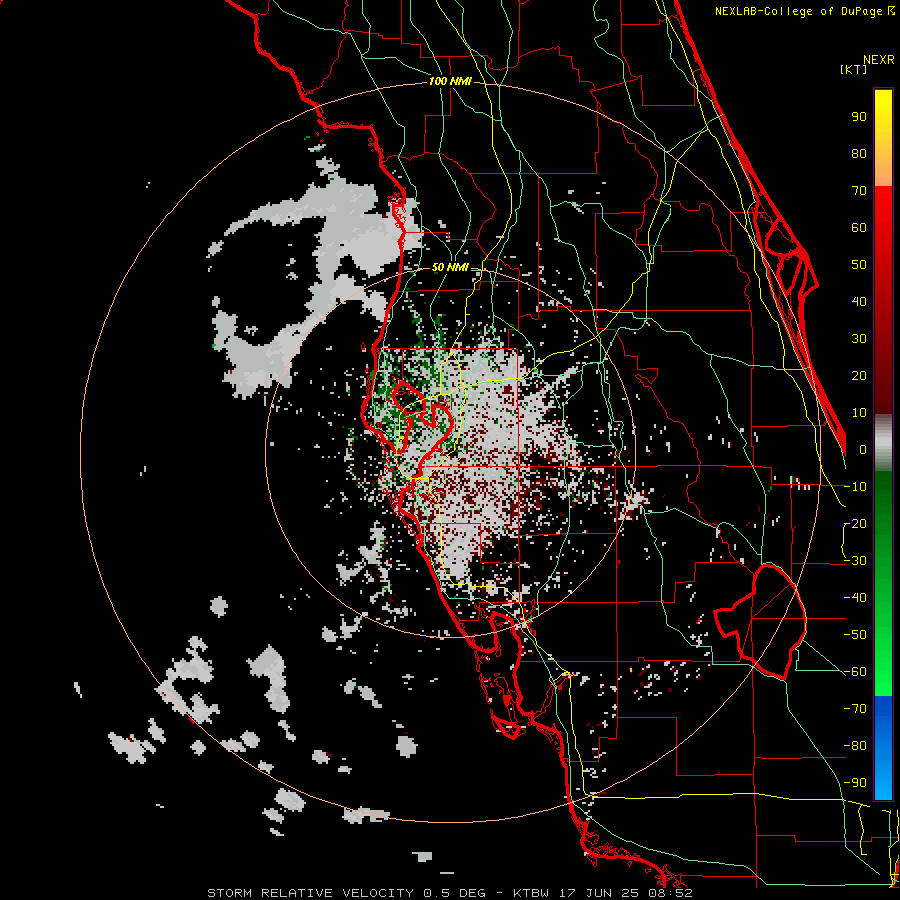Click the [KT] units label
The height and width of the screenshot is (900, 900).
[854, 69]
